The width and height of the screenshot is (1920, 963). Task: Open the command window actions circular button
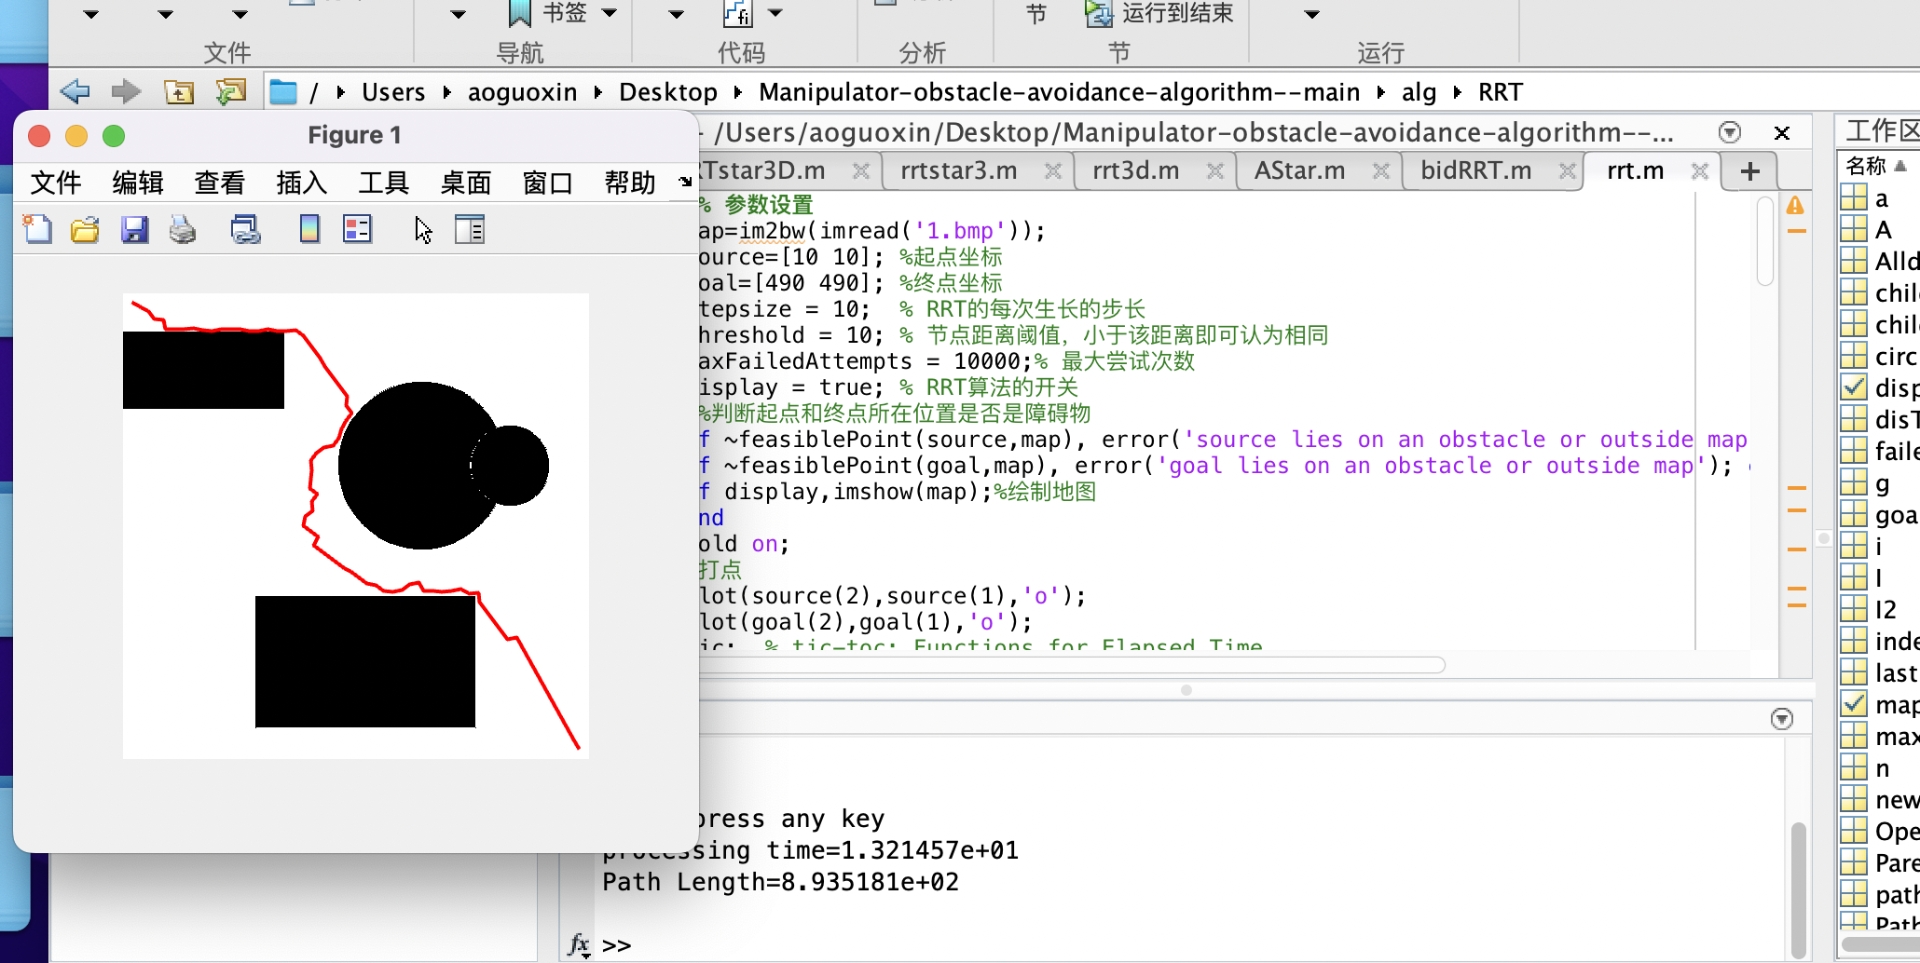point(1782,719)
